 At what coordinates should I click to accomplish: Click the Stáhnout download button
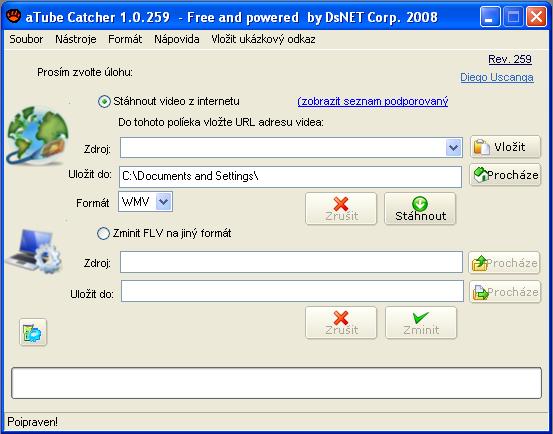pyautogui.click(x=420, y=208)
